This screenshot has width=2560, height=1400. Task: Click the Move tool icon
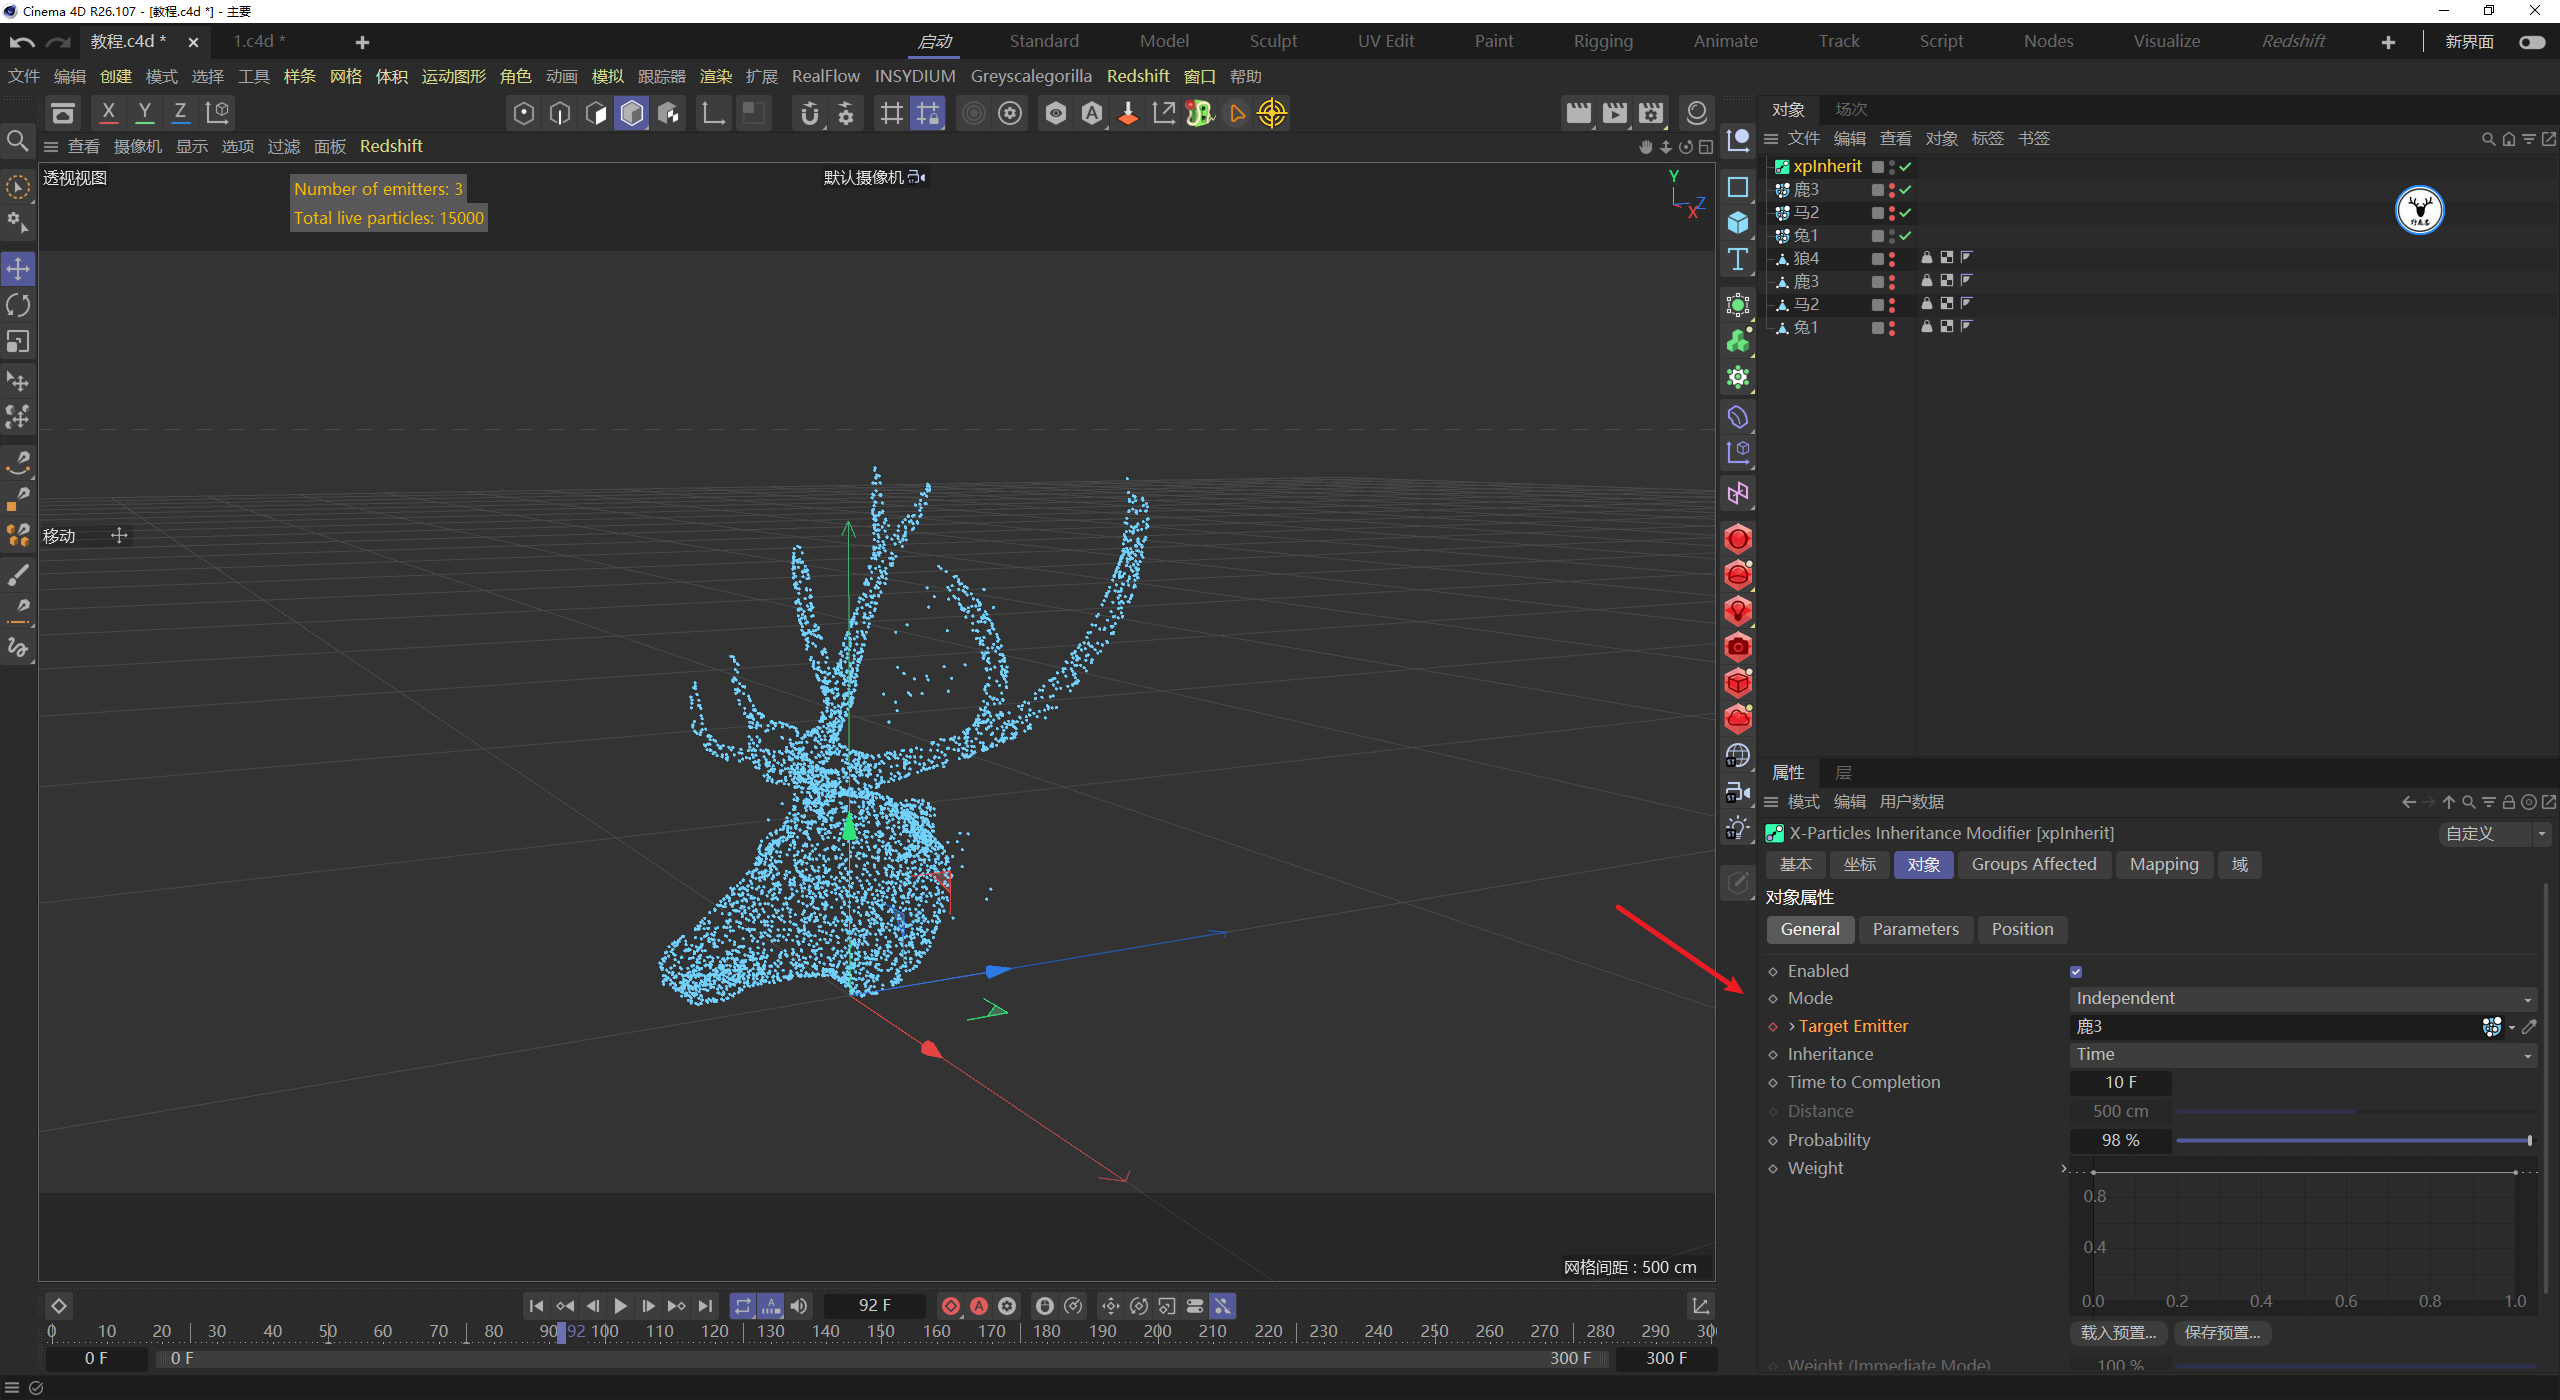click(x=18, y=268)
